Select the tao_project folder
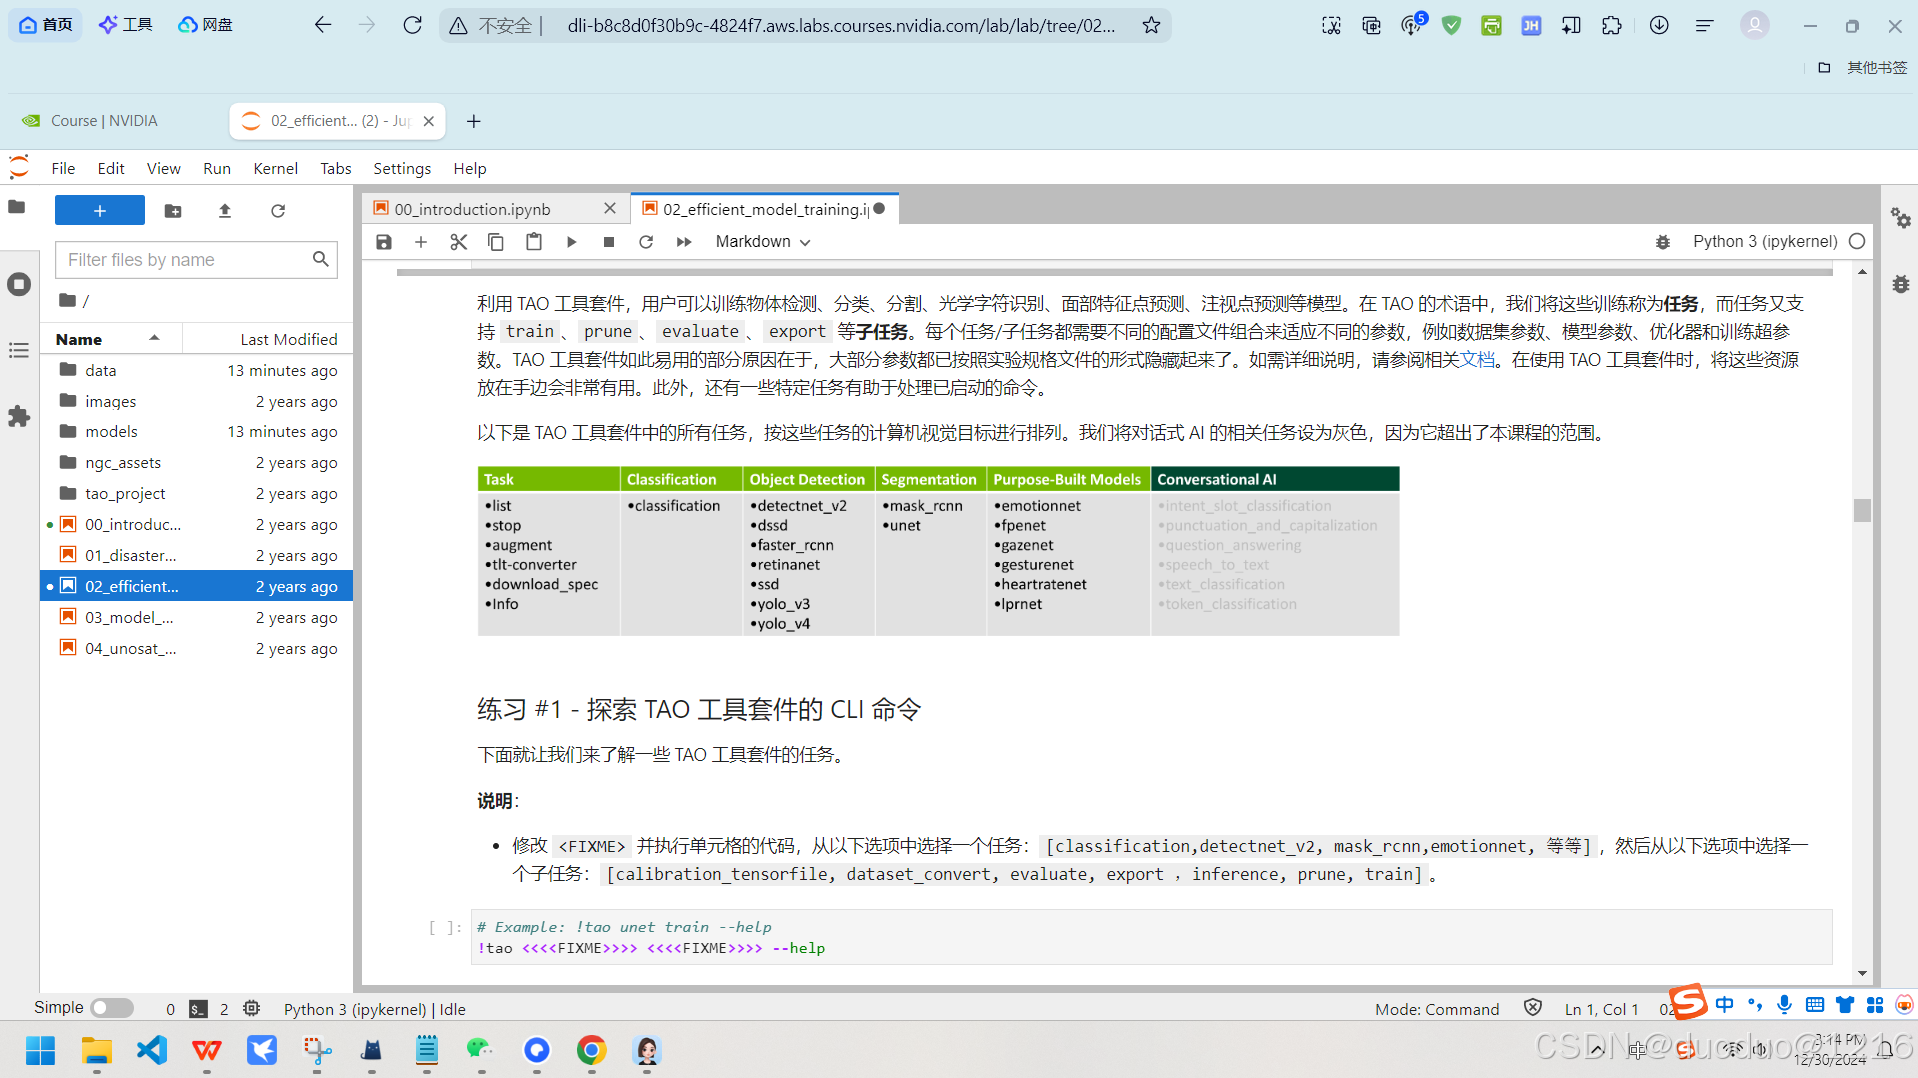 pos(197,494)
